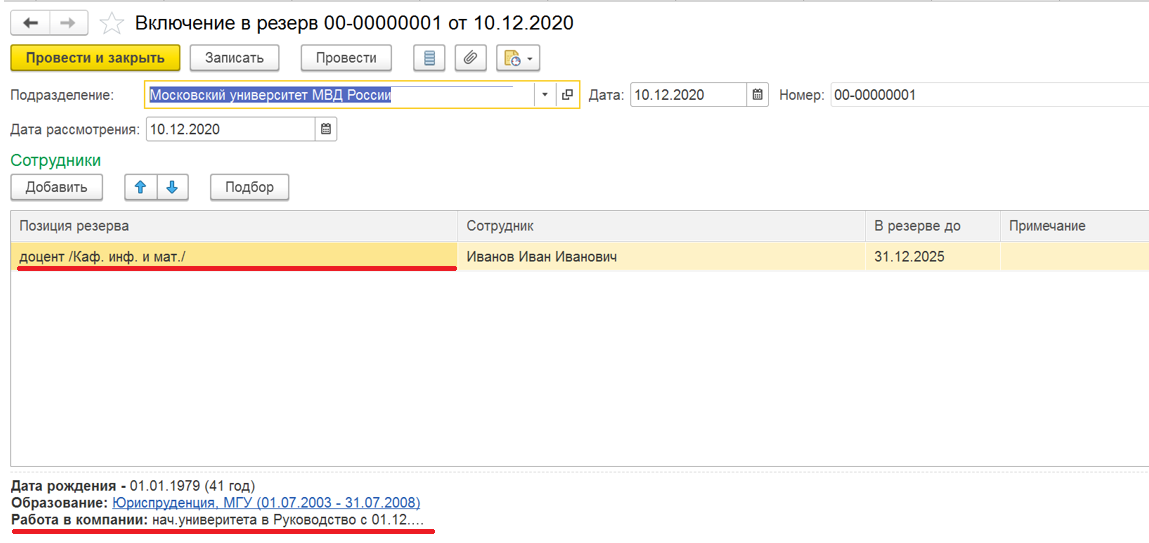Click the forward navigation arrow
This screenshot has width=1149, height=543.
[x=68, y=22]
